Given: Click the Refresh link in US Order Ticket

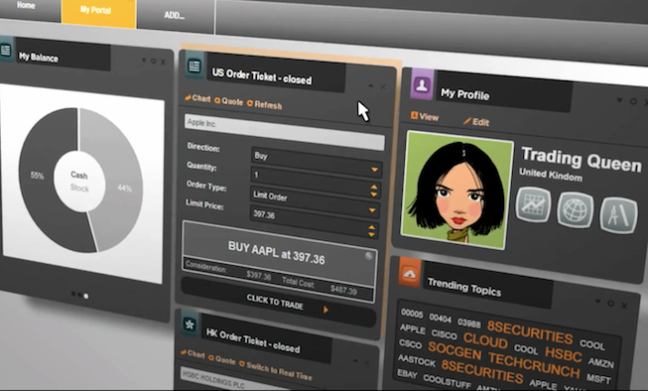Looking at the screenshot, I should [264, 104].
